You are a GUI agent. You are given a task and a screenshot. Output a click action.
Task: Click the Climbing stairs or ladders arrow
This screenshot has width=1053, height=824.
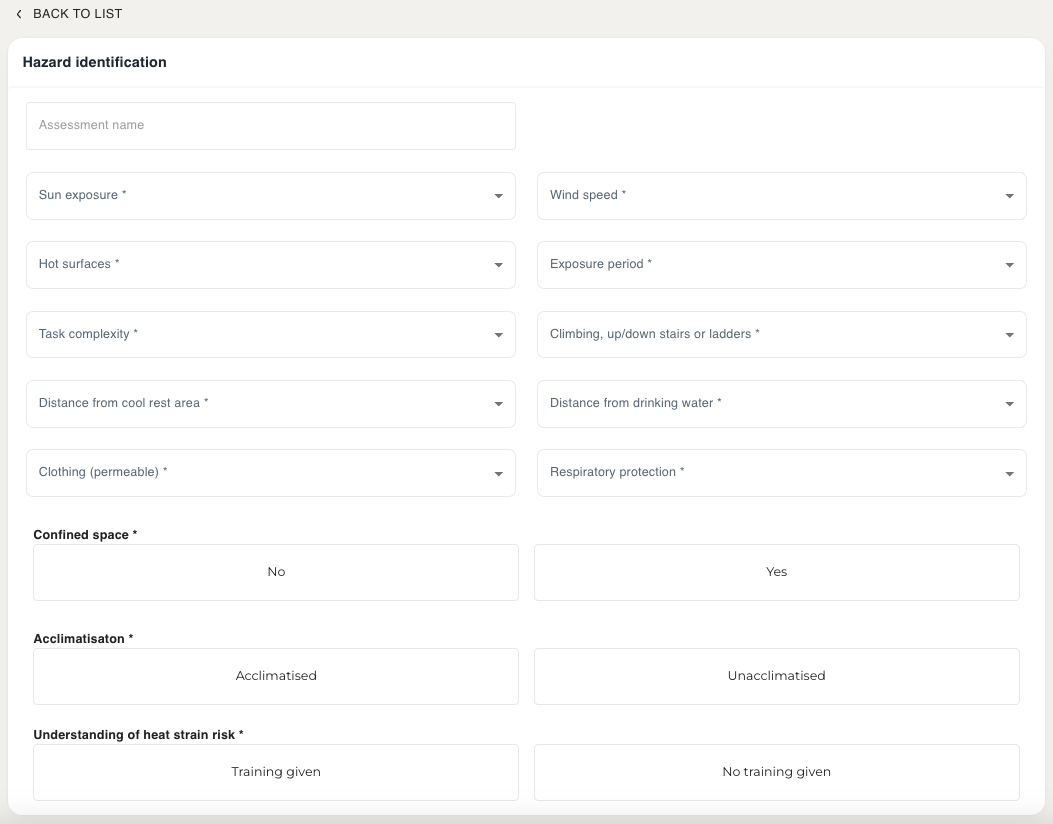pyautogui.click(x=1009, y=335)
